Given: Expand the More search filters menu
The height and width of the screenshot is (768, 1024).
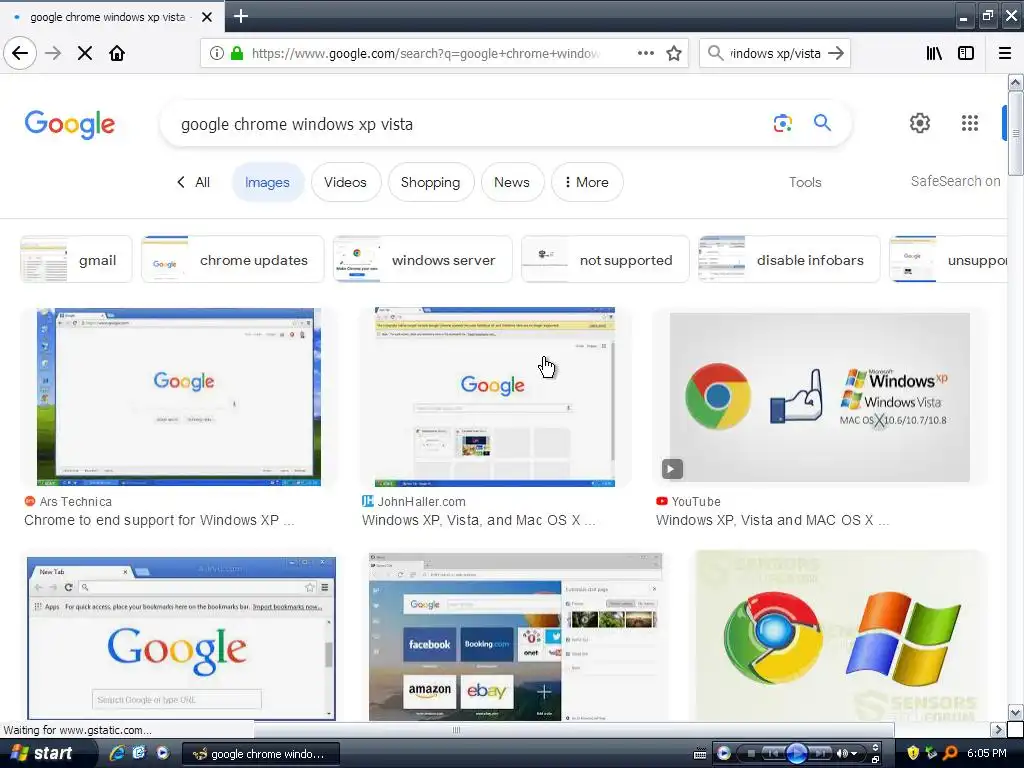Looking at the screenshot, I should [587, 182].
